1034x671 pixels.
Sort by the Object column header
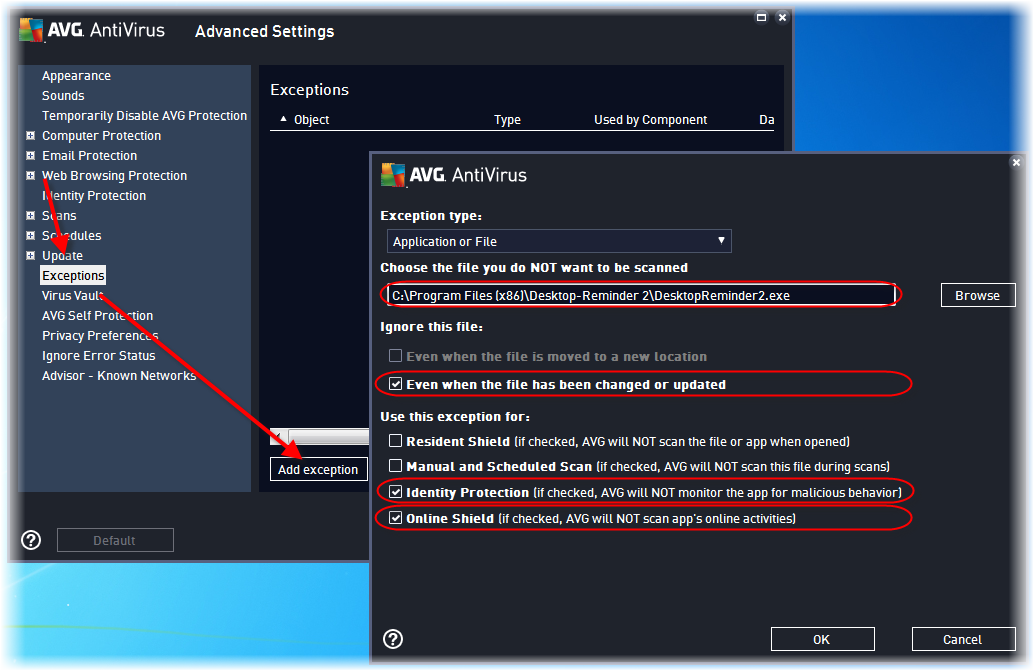click(x=311, y=119)
